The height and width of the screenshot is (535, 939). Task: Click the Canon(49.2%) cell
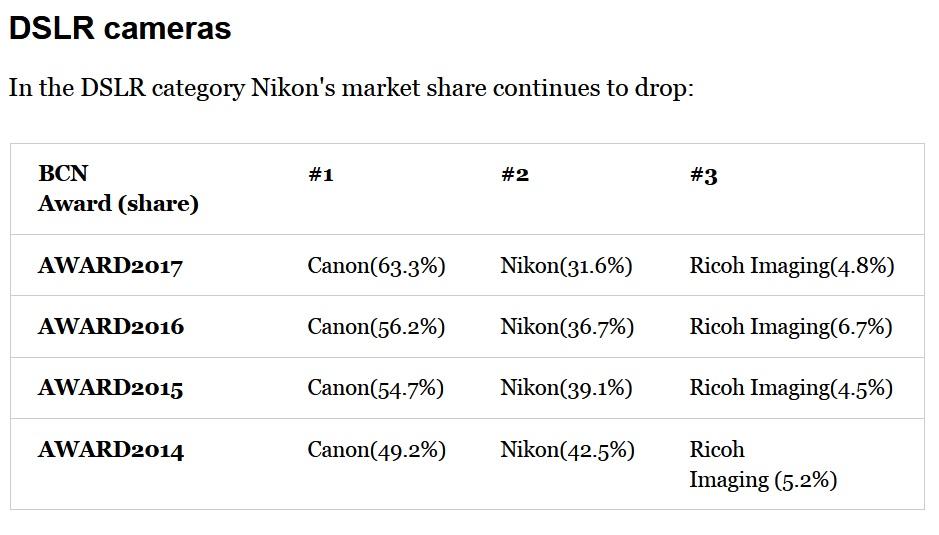click(377, 450)
